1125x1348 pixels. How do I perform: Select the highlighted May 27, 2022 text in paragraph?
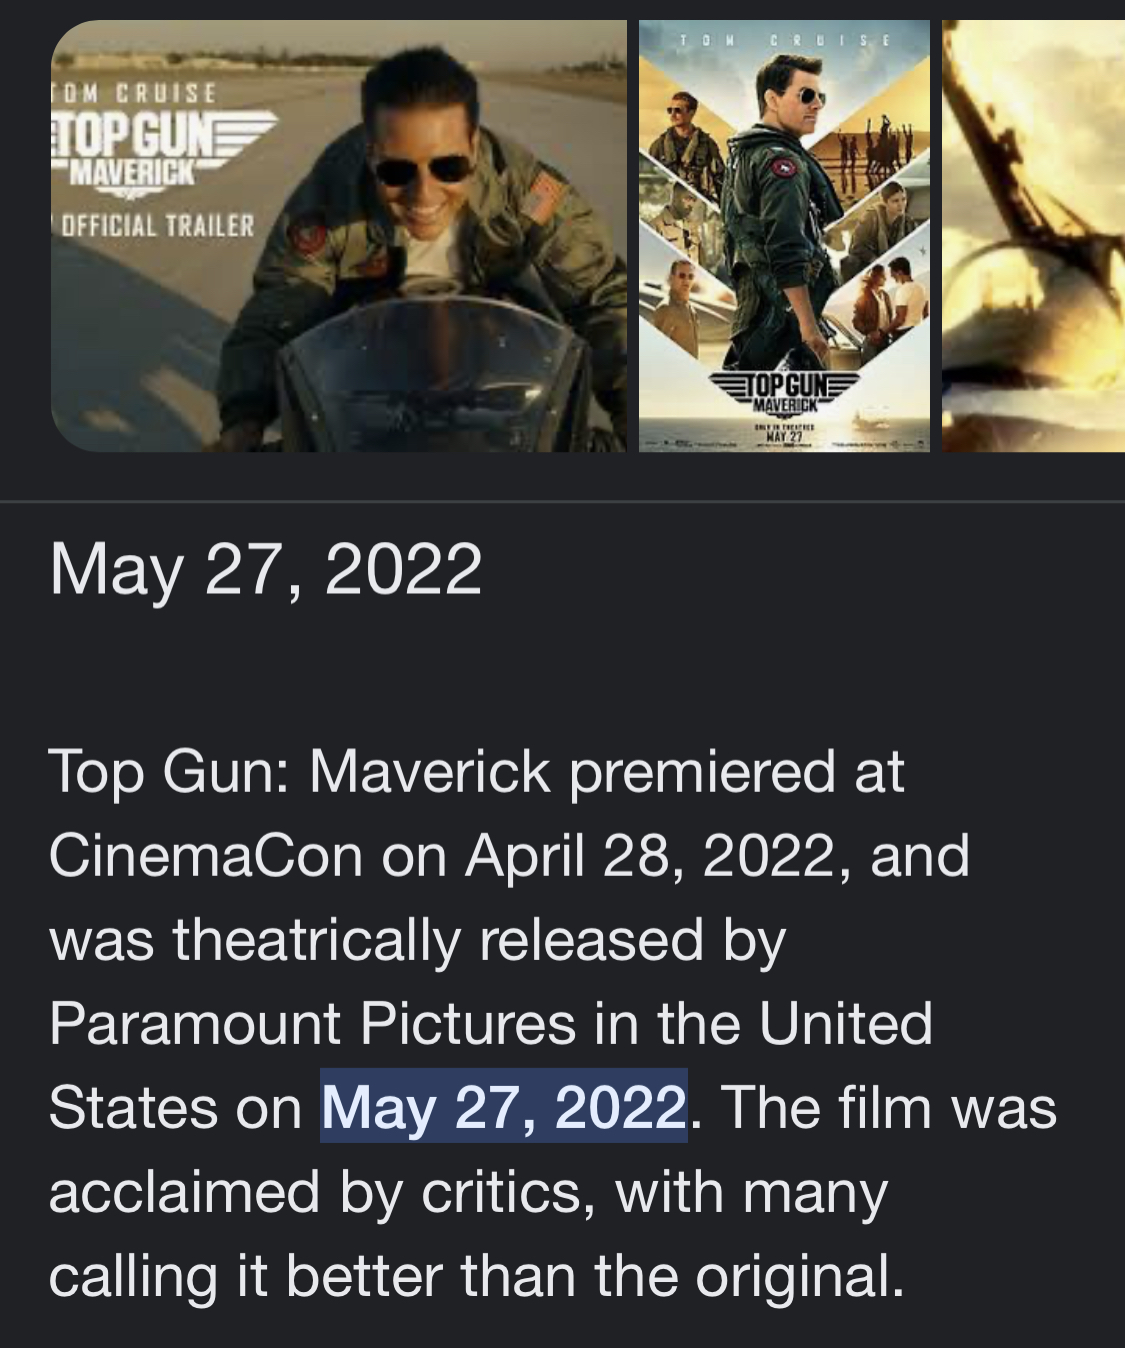pyautogui.click(x=504, y=1107)
